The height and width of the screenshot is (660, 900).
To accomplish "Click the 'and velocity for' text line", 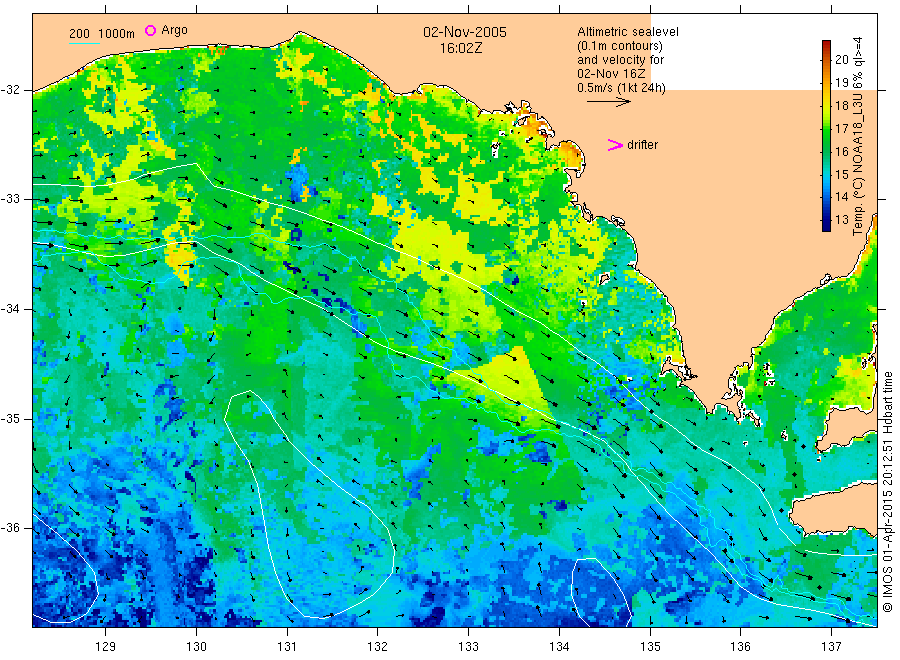I will coord(620,60).
